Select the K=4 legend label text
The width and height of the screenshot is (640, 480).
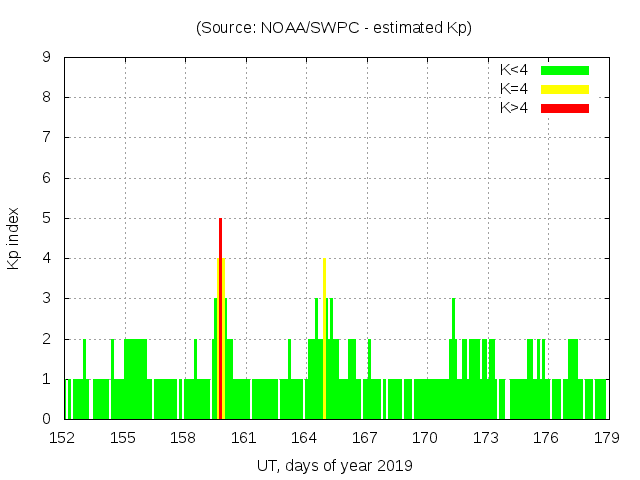pos(515,89)
